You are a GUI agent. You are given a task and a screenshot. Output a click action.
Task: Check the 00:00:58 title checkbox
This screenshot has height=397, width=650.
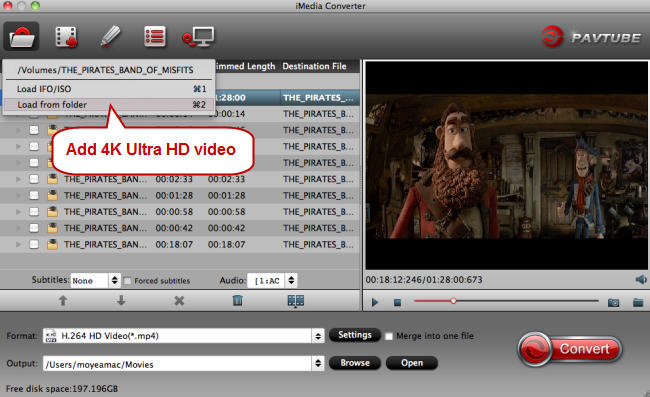click(34, 212)
